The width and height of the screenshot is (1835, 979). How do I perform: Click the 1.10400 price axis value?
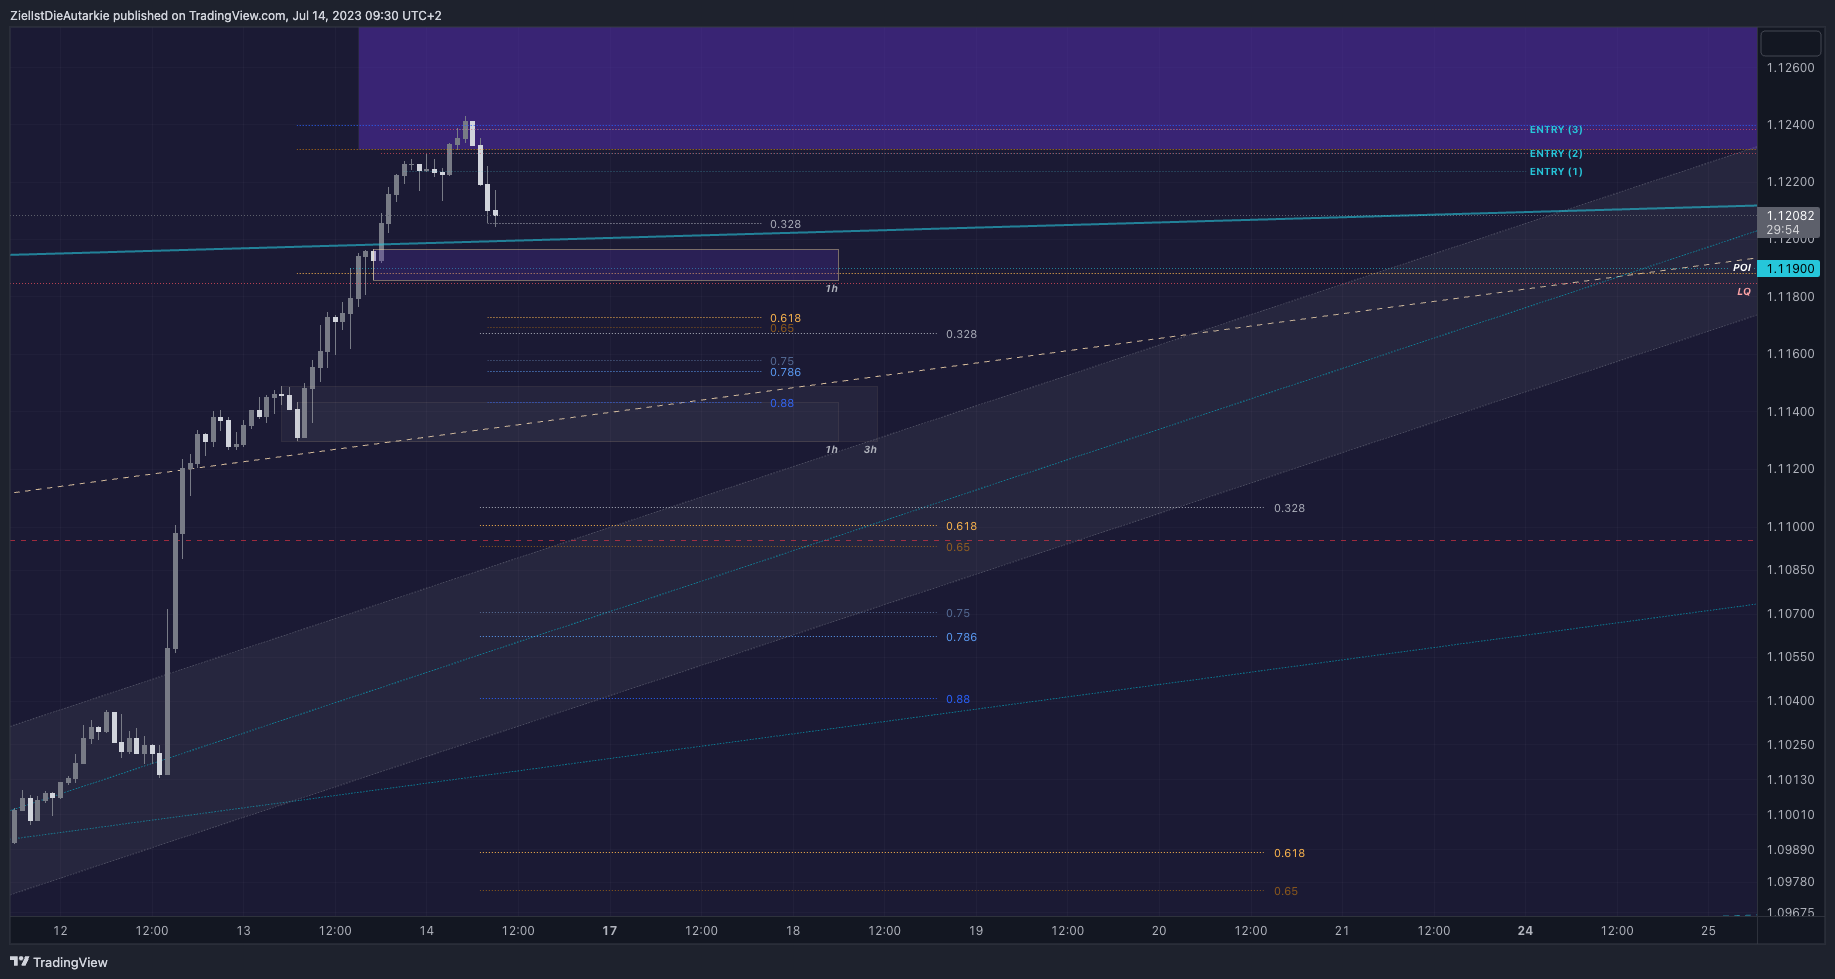1790,701
